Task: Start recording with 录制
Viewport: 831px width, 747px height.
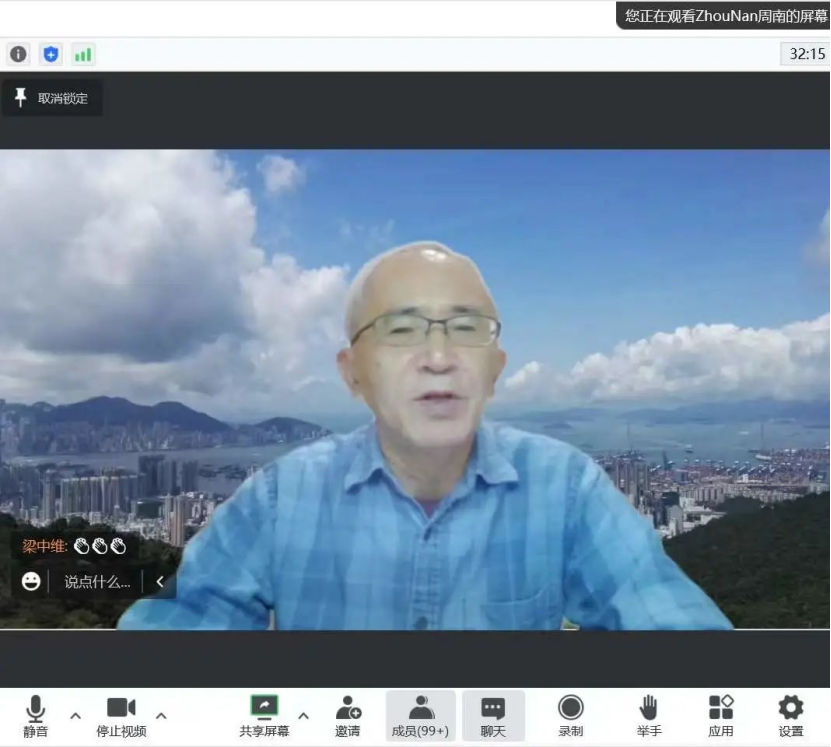Action: pyautogui.click(x=570, y=716)
